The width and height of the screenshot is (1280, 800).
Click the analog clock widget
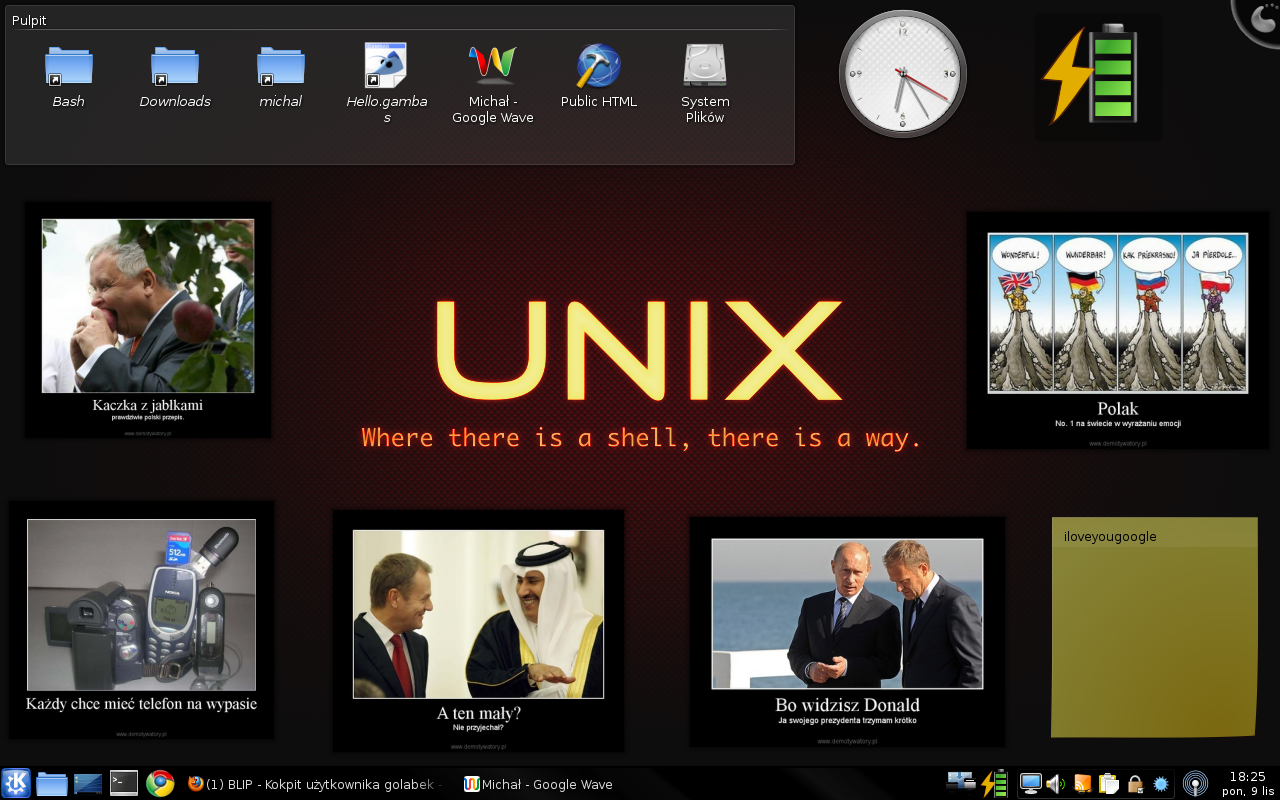(x=903, y=74)
